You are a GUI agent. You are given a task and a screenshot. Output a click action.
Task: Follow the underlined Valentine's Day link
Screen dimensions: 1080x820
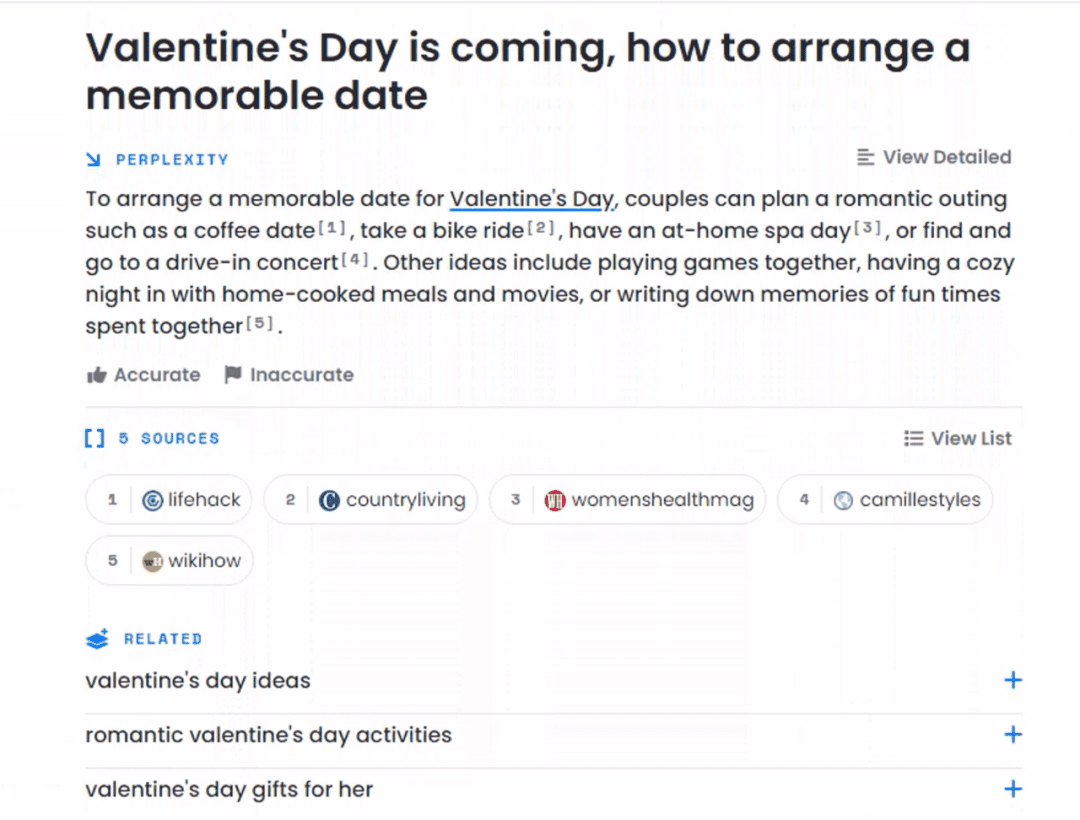(x=531, y=199)
